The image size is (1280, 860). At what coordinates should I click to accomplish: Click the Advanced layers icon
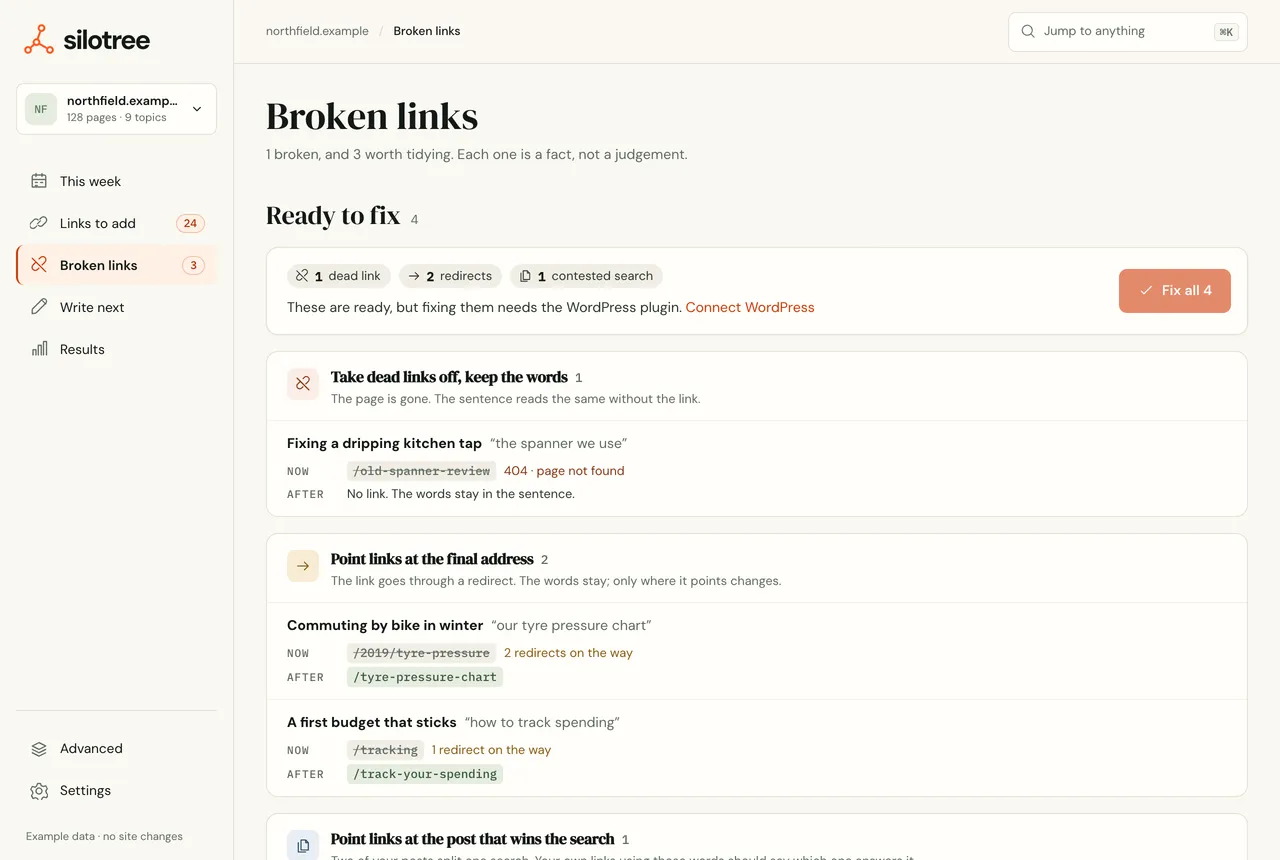[39, 748]
